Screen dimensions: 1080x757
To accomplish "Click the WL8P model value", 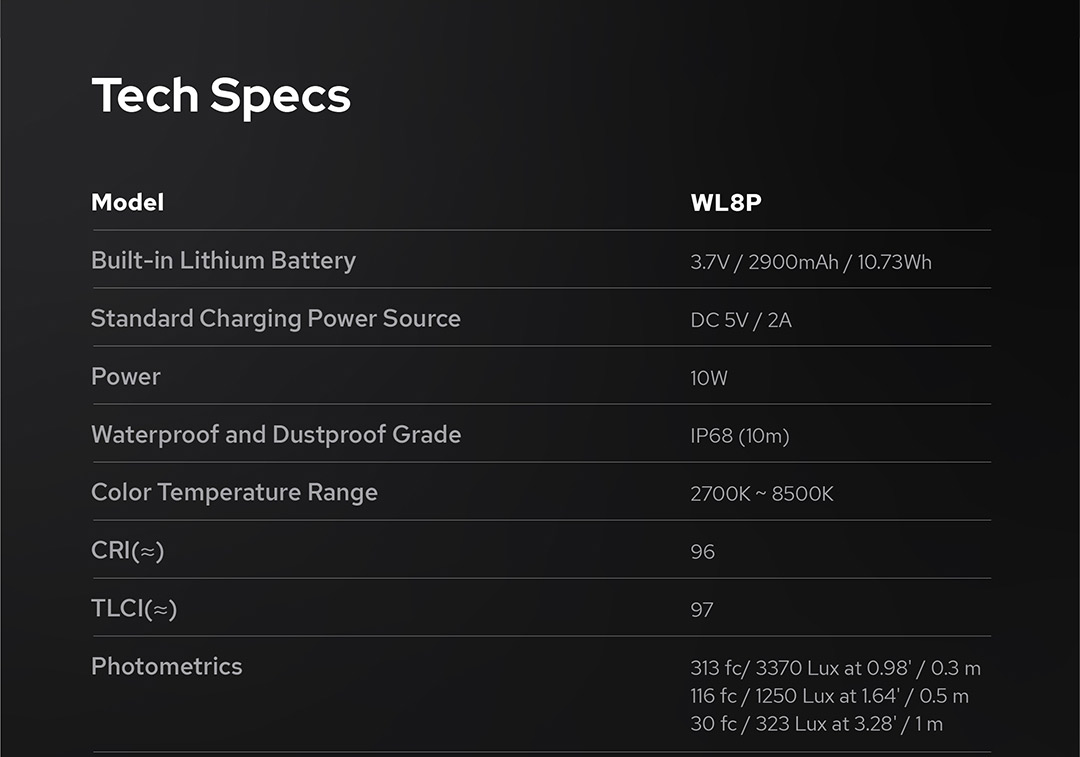I will [726, 203].
